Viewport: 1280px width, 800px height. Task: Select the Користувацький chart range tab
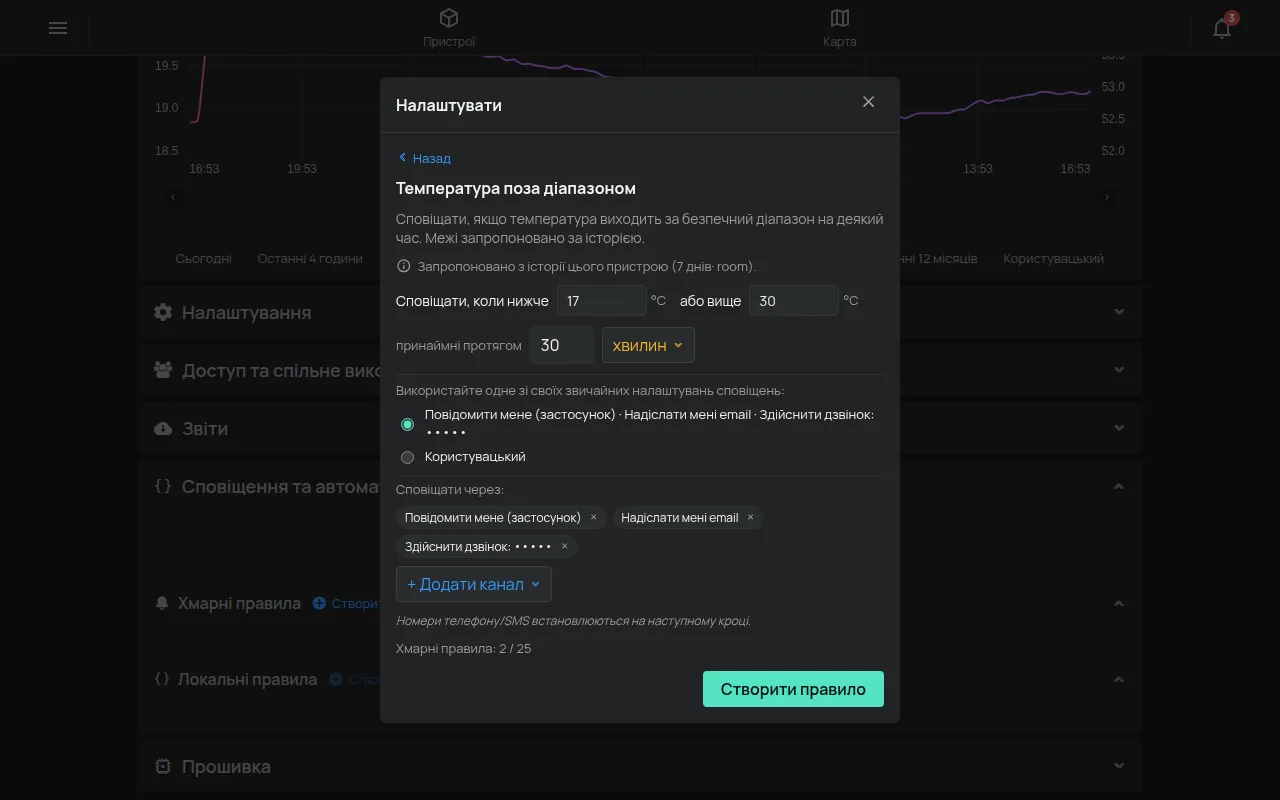(1053, 258)
